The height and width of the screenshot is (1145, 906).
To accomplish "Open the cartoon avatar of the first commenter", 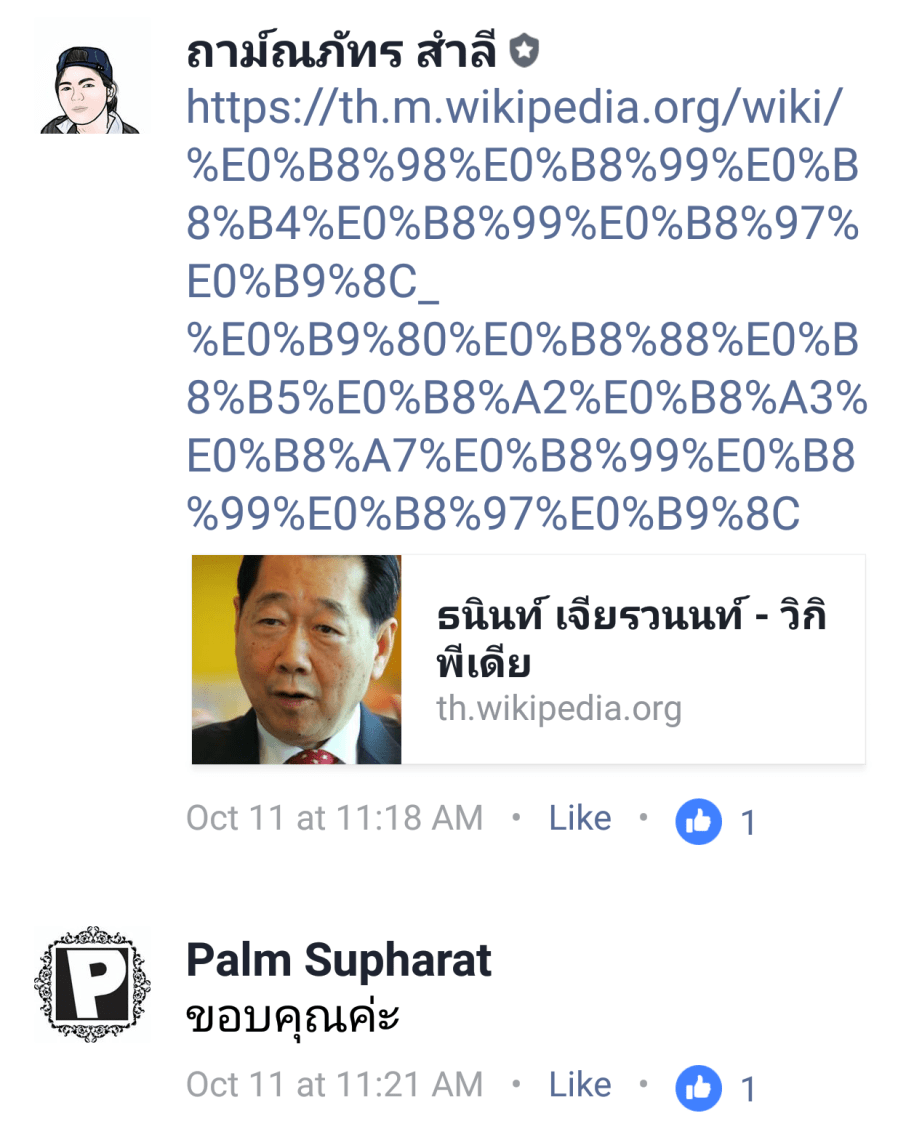I will 90,90.
